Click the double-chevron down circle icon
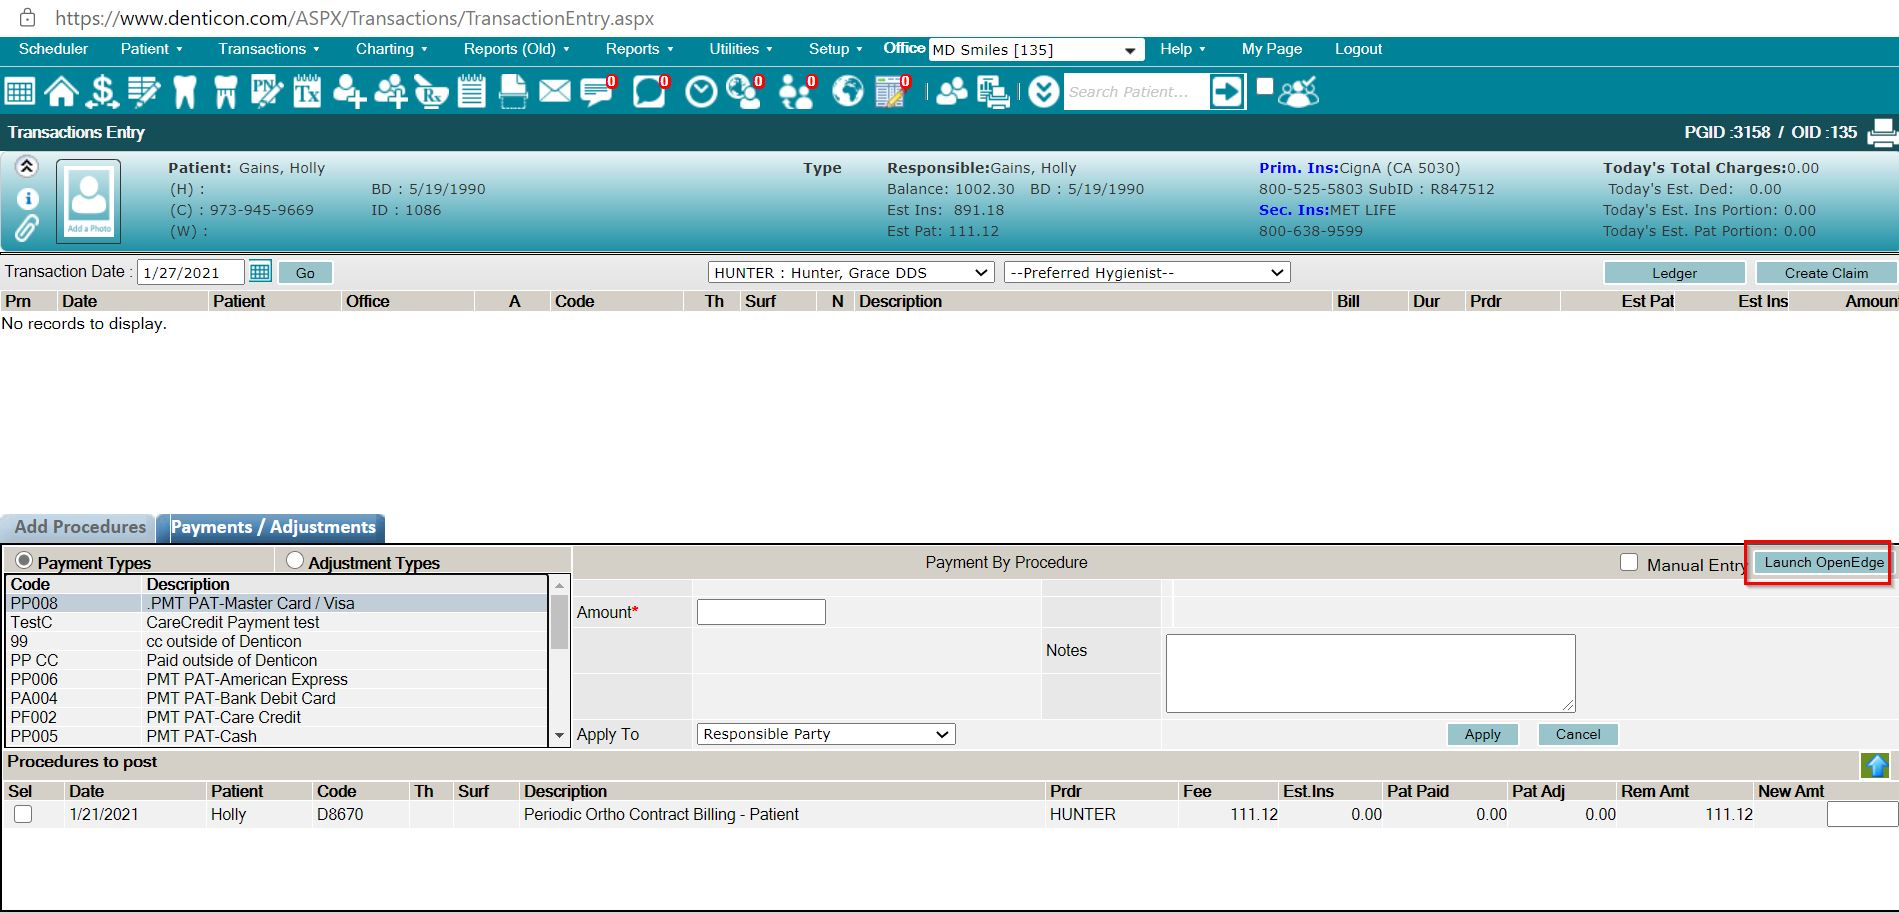Viewport: 1899px width, 913px height. pos(1043,92)
